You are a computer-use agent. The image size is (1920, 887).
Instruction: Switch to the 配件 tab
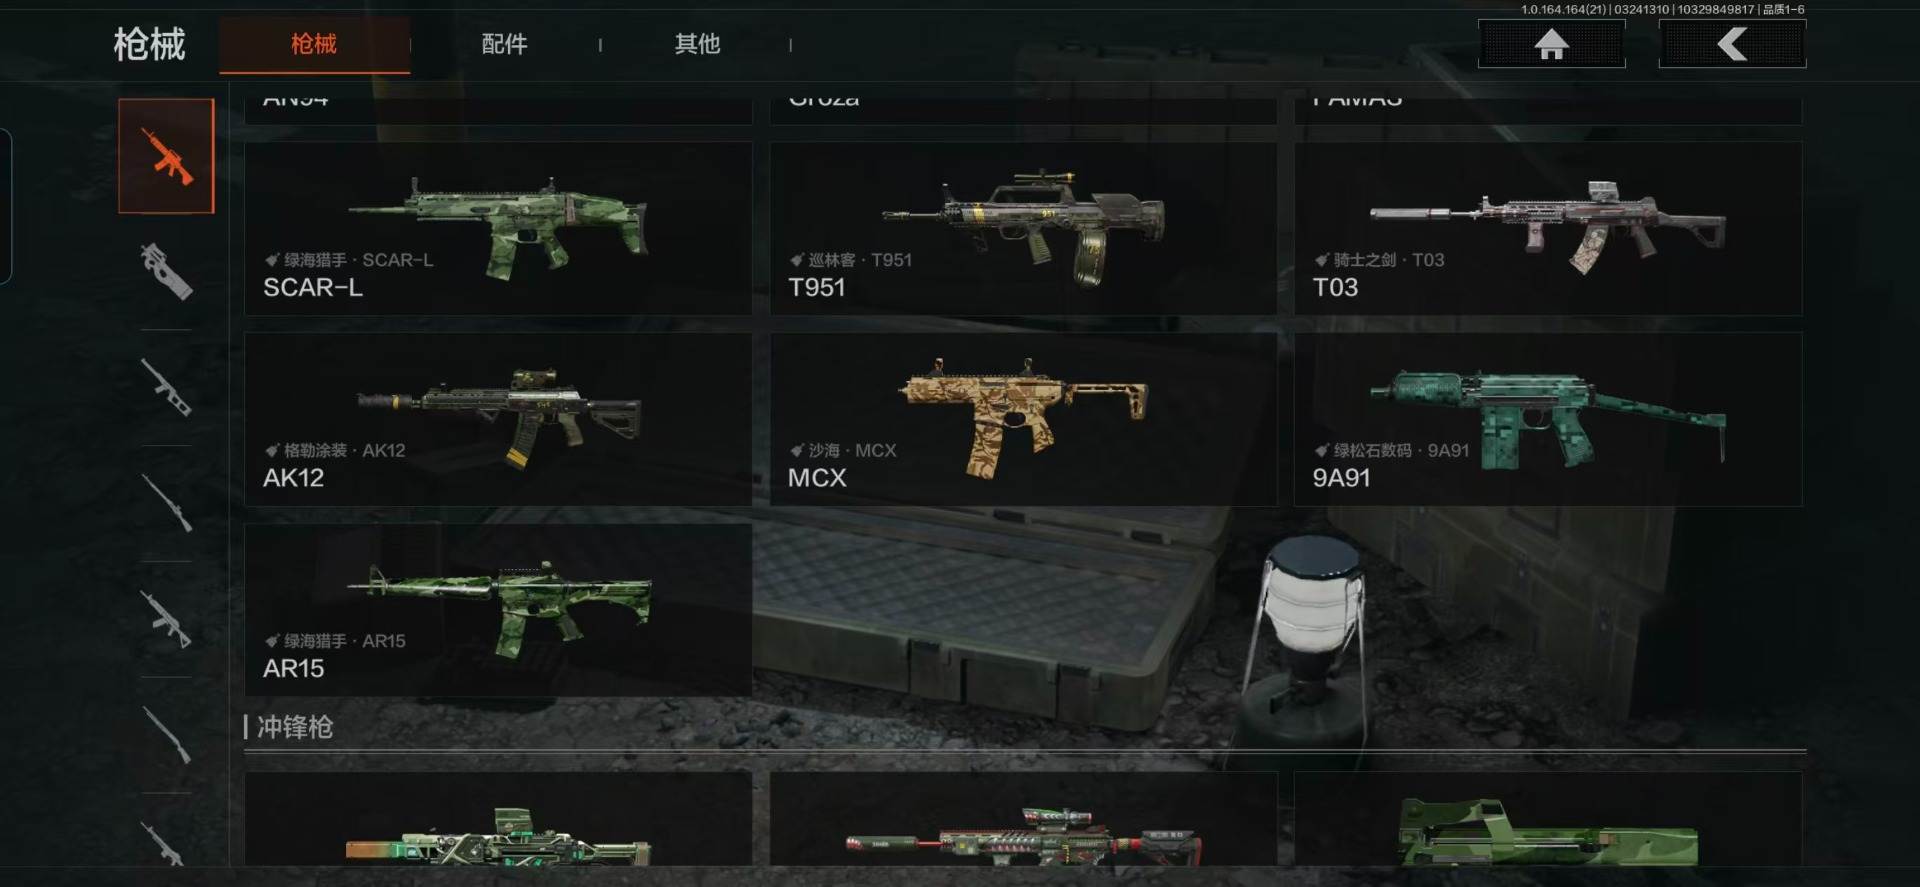(504, 44)
